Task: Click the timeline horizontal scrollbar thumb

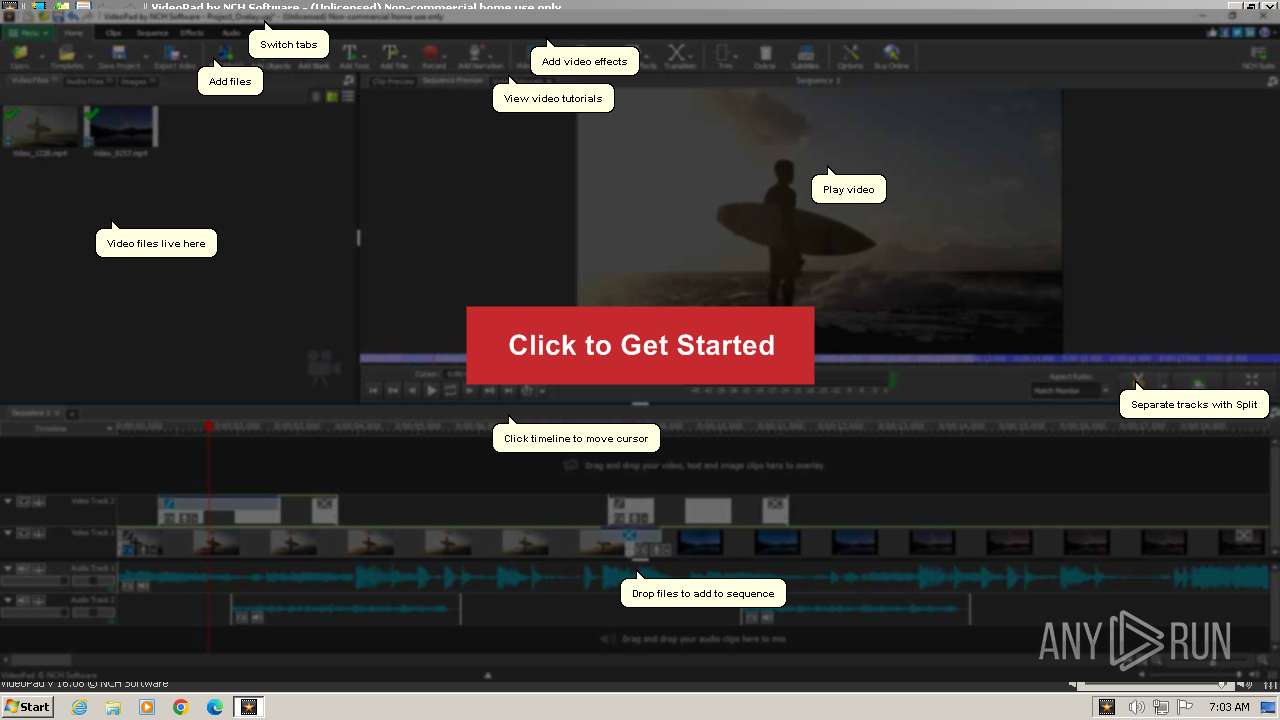Action: click(40, 660)
